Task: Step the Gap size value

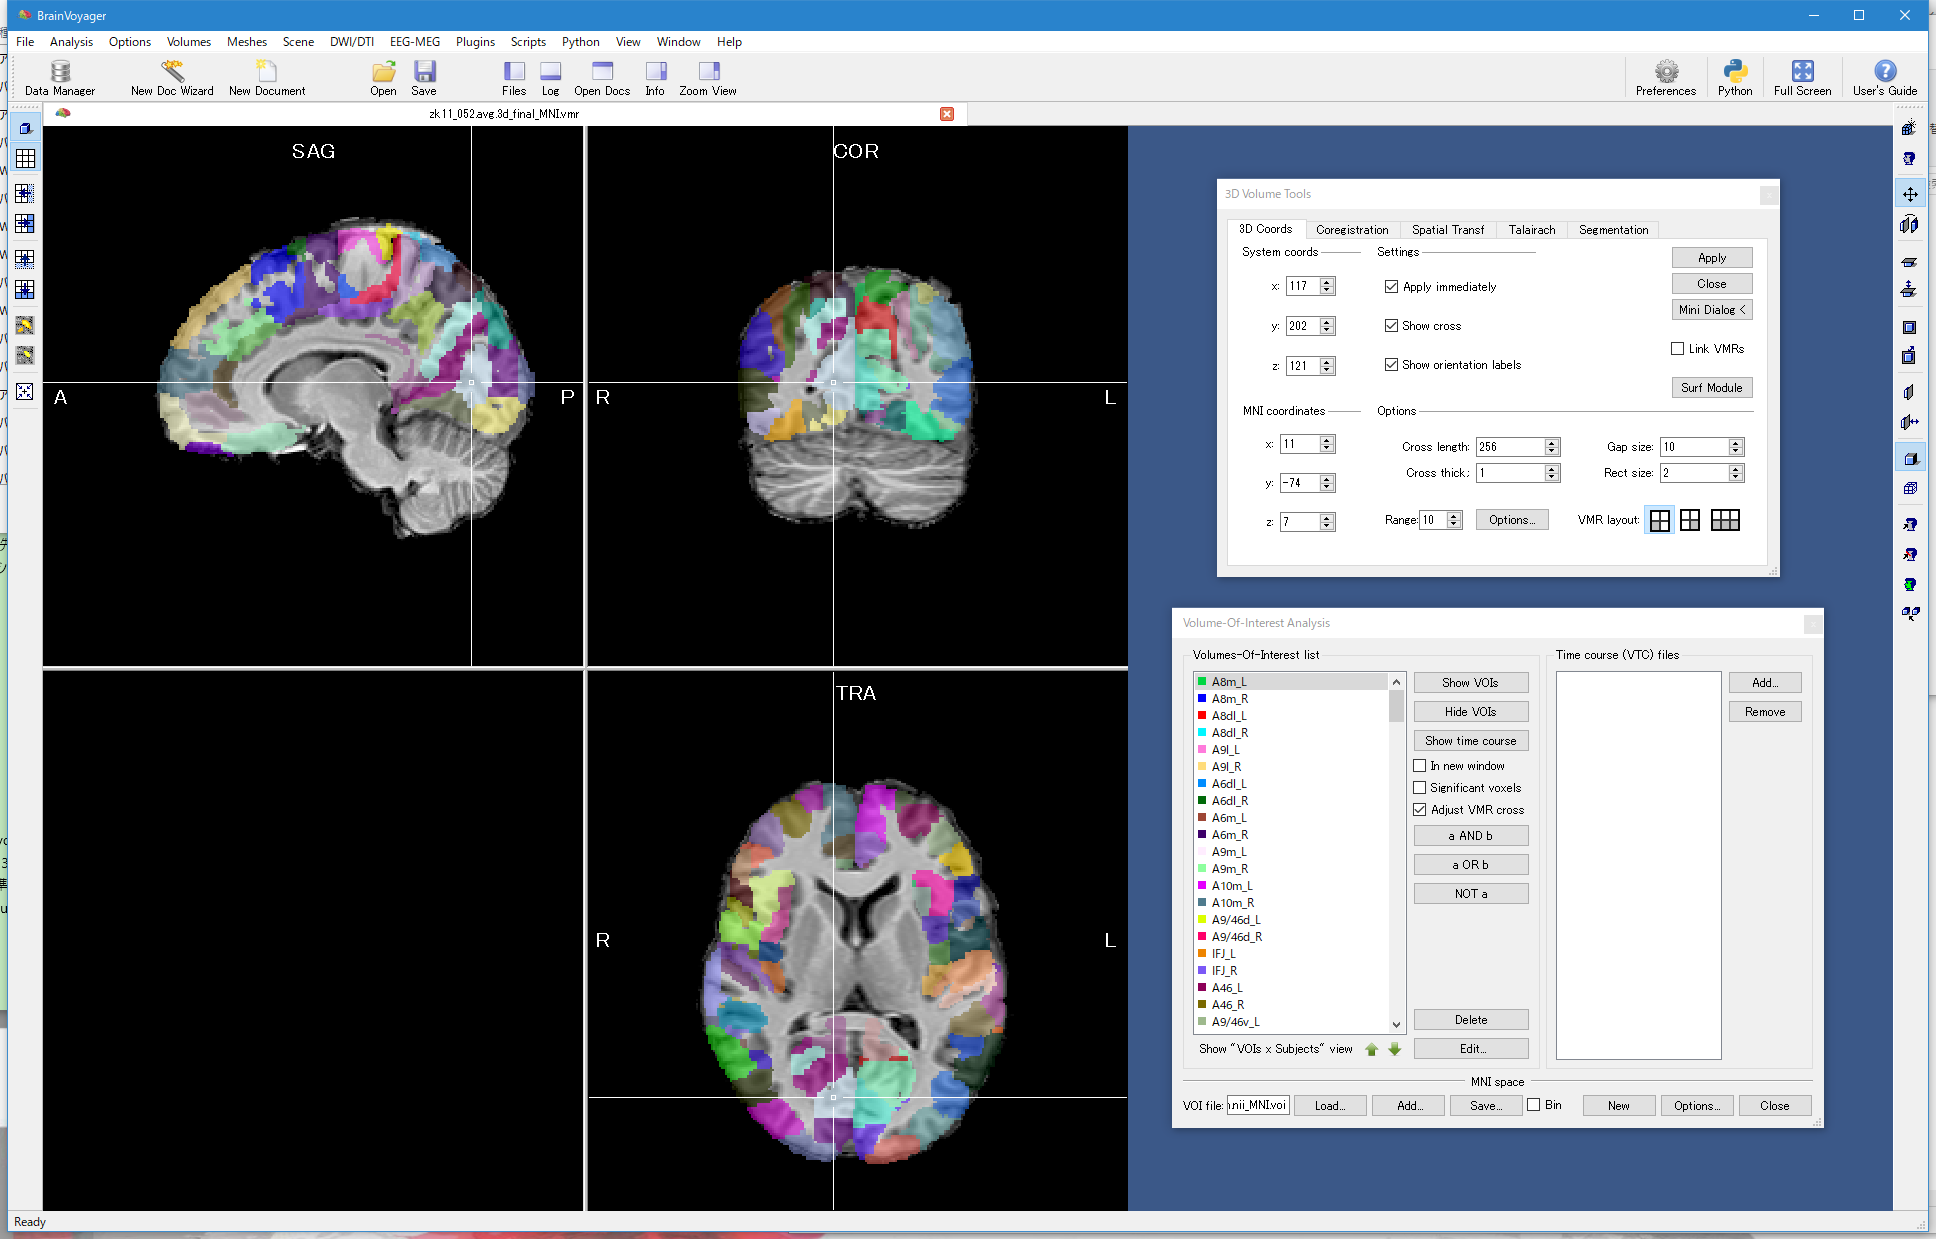Action: pos(1736,447)
